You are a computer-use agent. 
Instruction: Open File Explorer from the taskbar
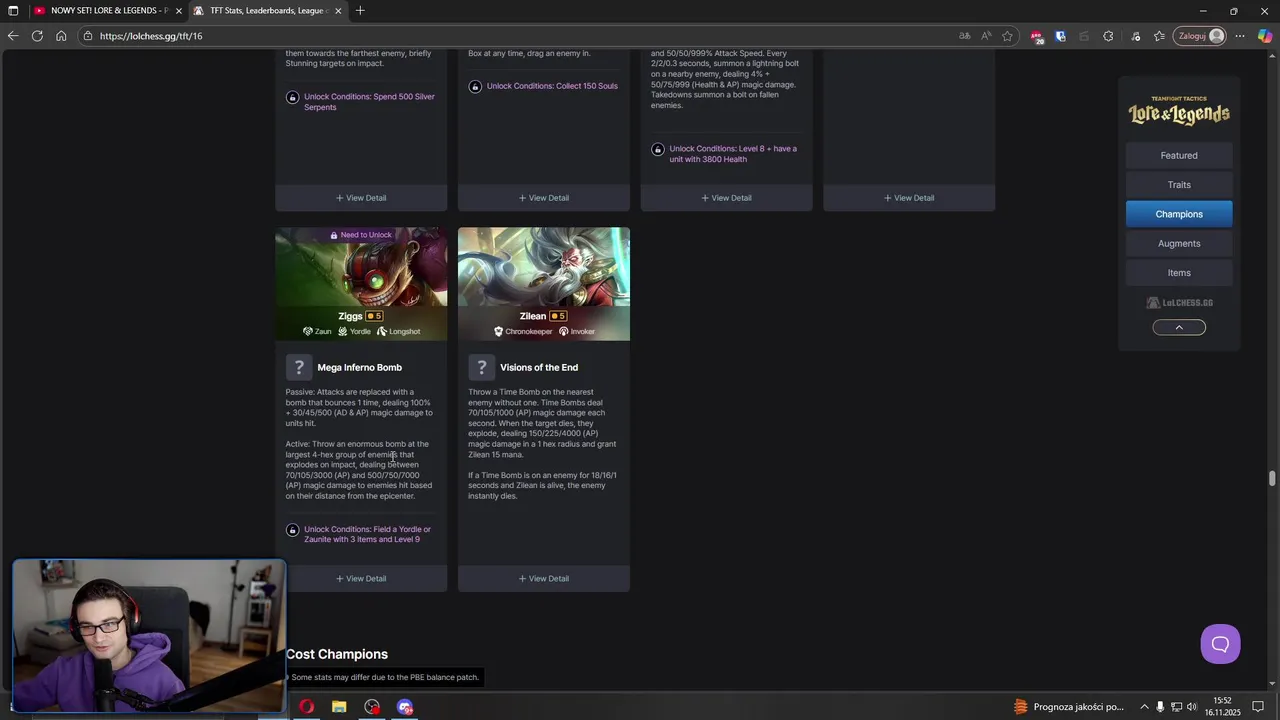click(x=339, y=707)
